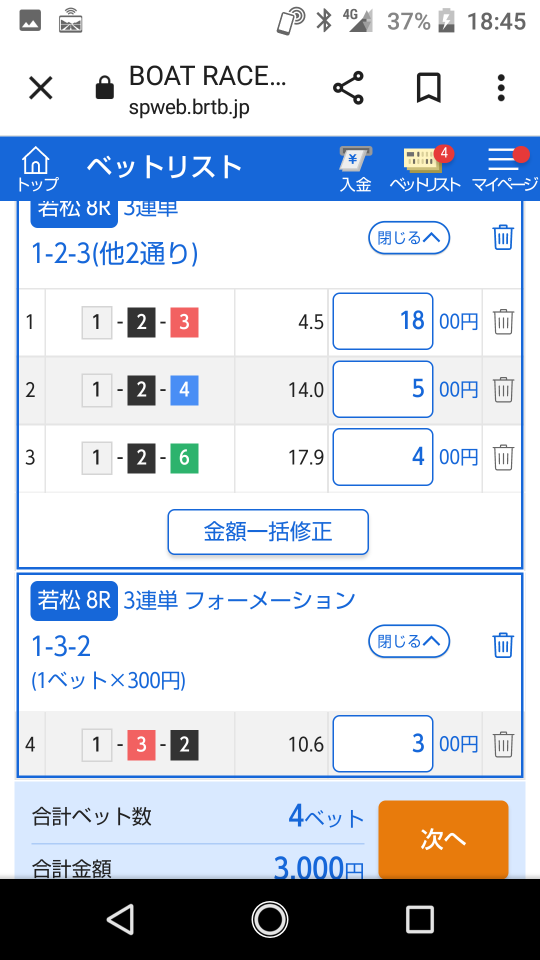Delete the 1-3-2 bet row

[503, 744]
